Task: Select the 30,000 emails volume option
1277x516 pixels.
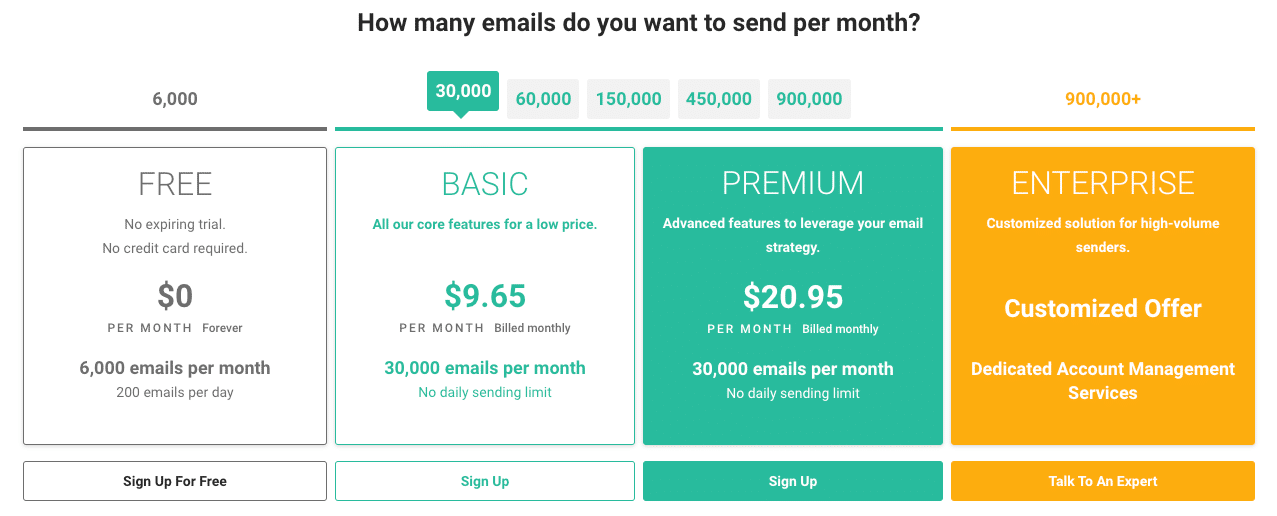Action: (x=463, y=92)
